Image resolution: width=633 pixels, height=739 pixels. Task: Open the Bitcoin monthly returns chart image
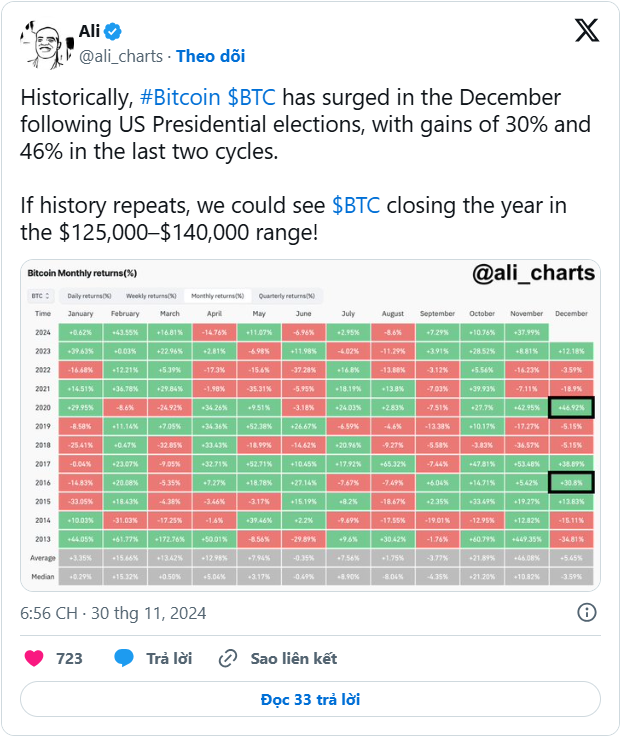click(310, 425)
